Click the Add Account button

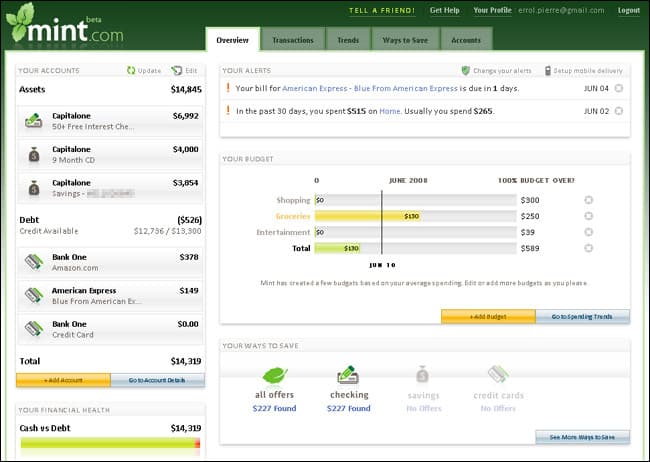point(63,380)
